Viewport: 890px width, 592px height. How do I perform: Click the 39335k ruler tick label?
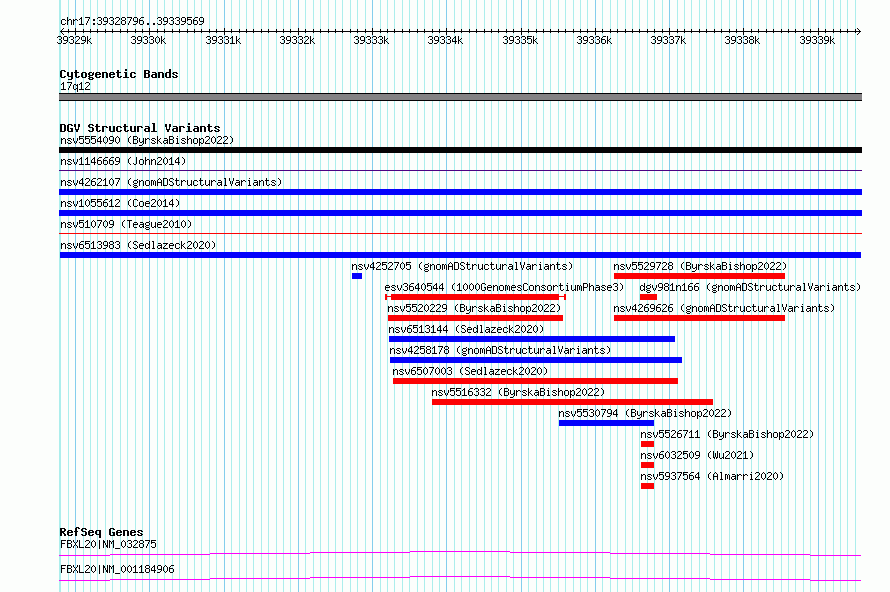pyautogui.click(x=520, y=40)
